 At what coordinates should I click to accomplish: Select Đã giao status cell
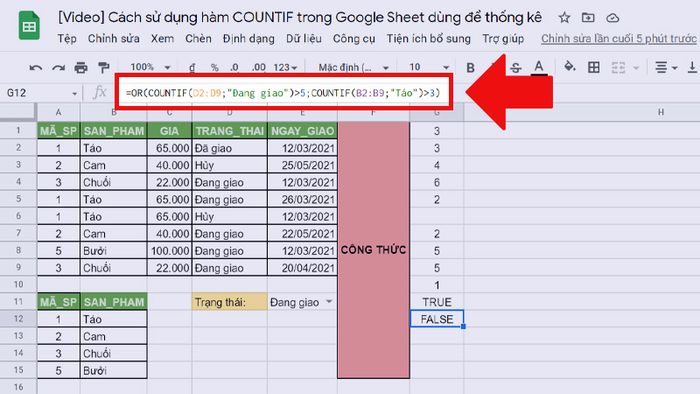click(x=229, y=148)
